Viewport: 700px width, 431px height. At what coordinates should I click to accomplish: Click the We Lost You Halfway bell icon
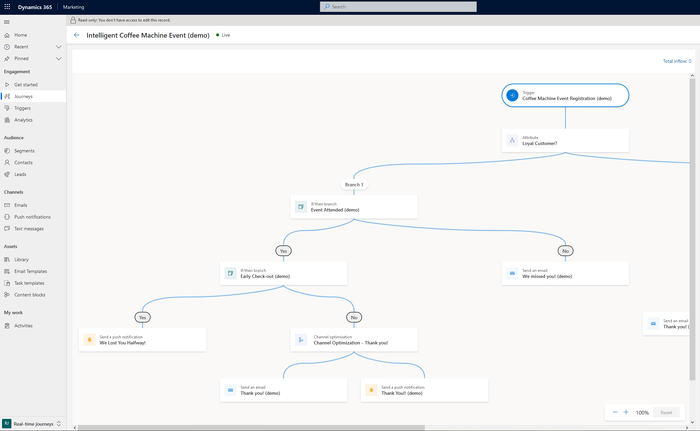[89, 339]
